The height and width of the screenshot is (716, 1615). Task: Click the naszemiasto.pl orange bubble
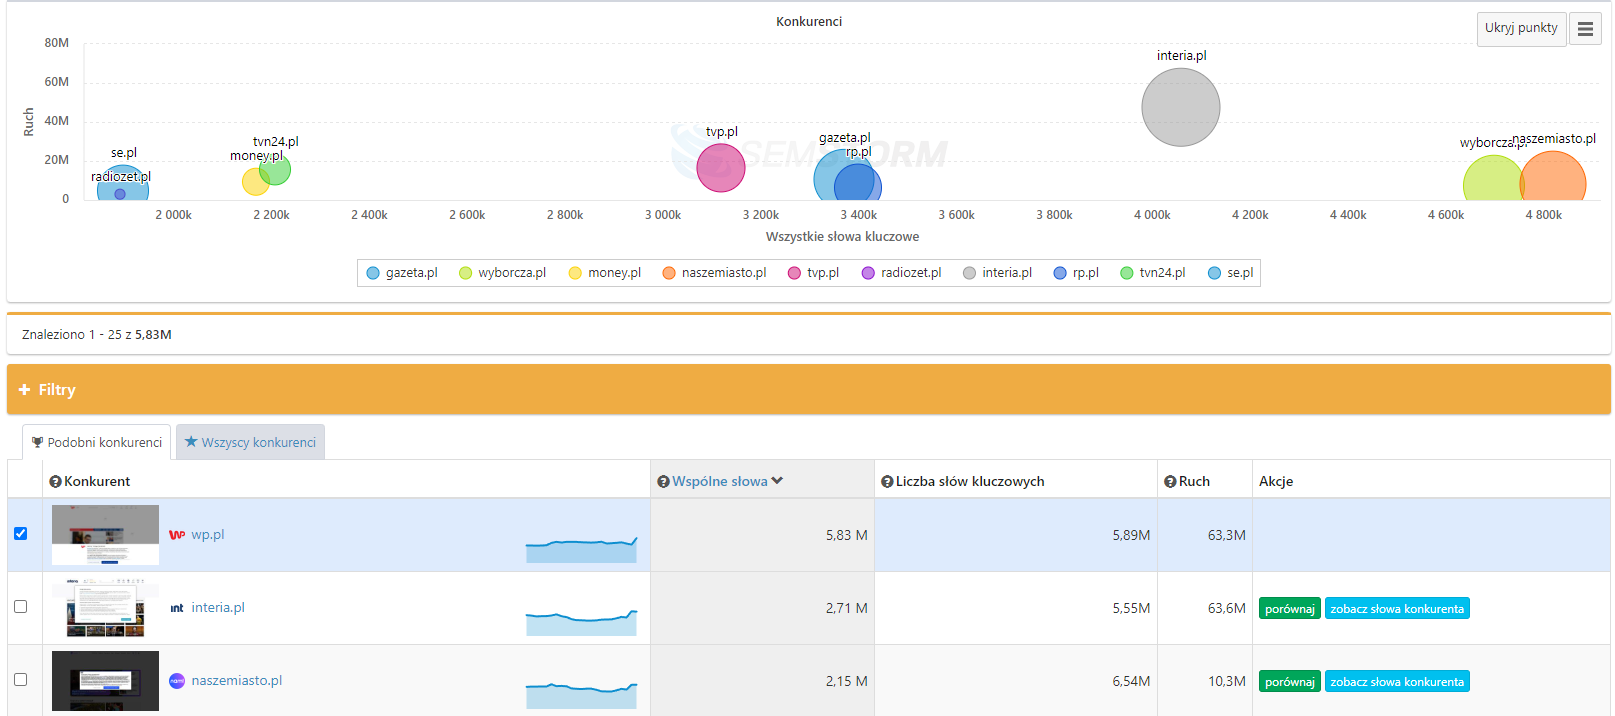[x=1553, y=177]
